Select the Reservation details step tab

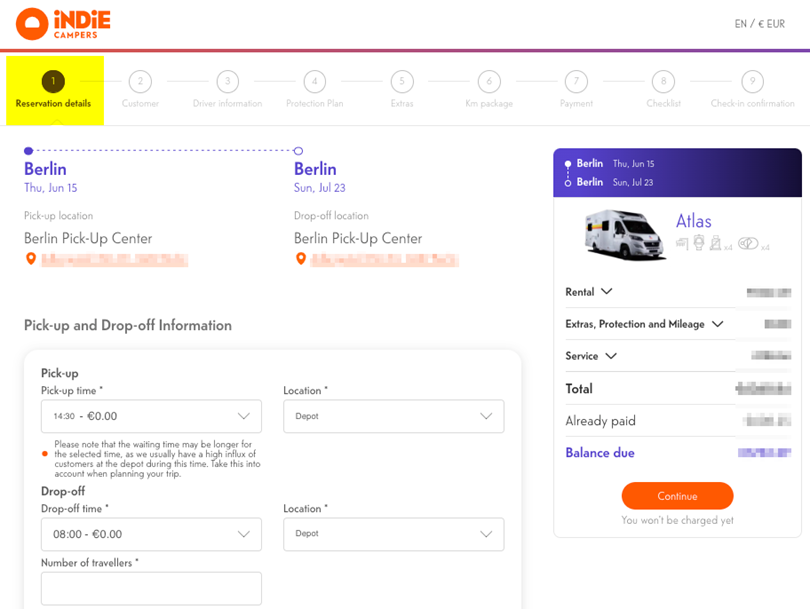click(54, 90)
